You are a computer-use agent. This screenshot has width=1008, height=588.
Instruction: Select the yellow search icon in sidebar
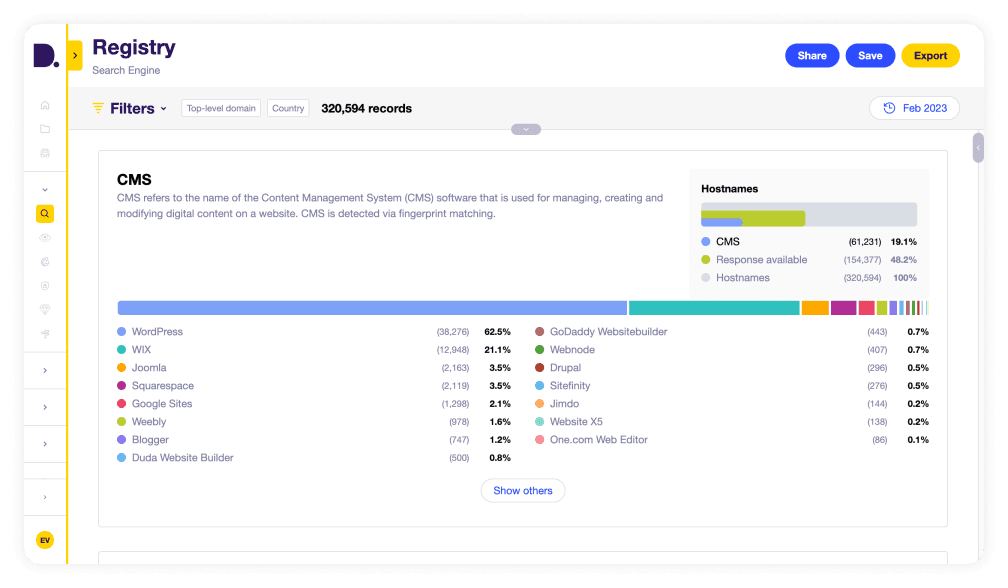click(x=45, y=213)
